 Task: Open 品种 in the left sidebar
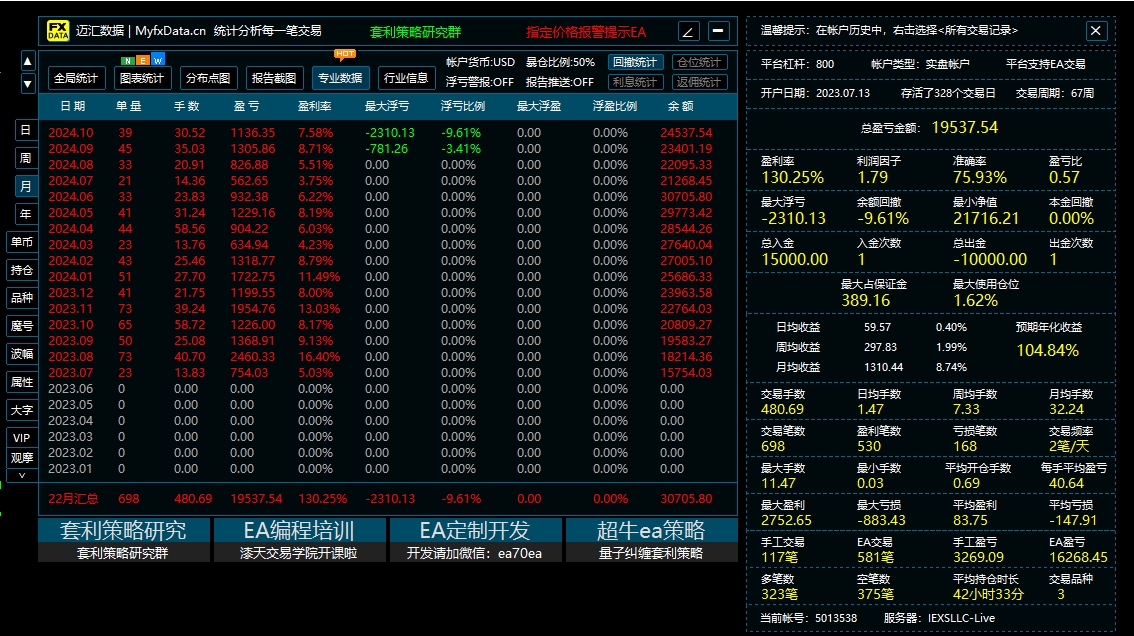22,297
